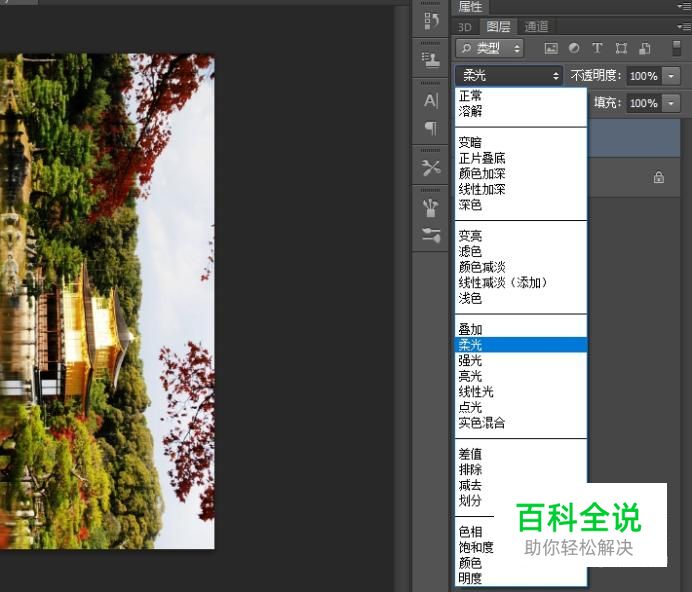Image resolution: width=692 pixels, height=592 pixels.
Task: Choose 变暗 blend mode
Action: click(x=521, y=143)
